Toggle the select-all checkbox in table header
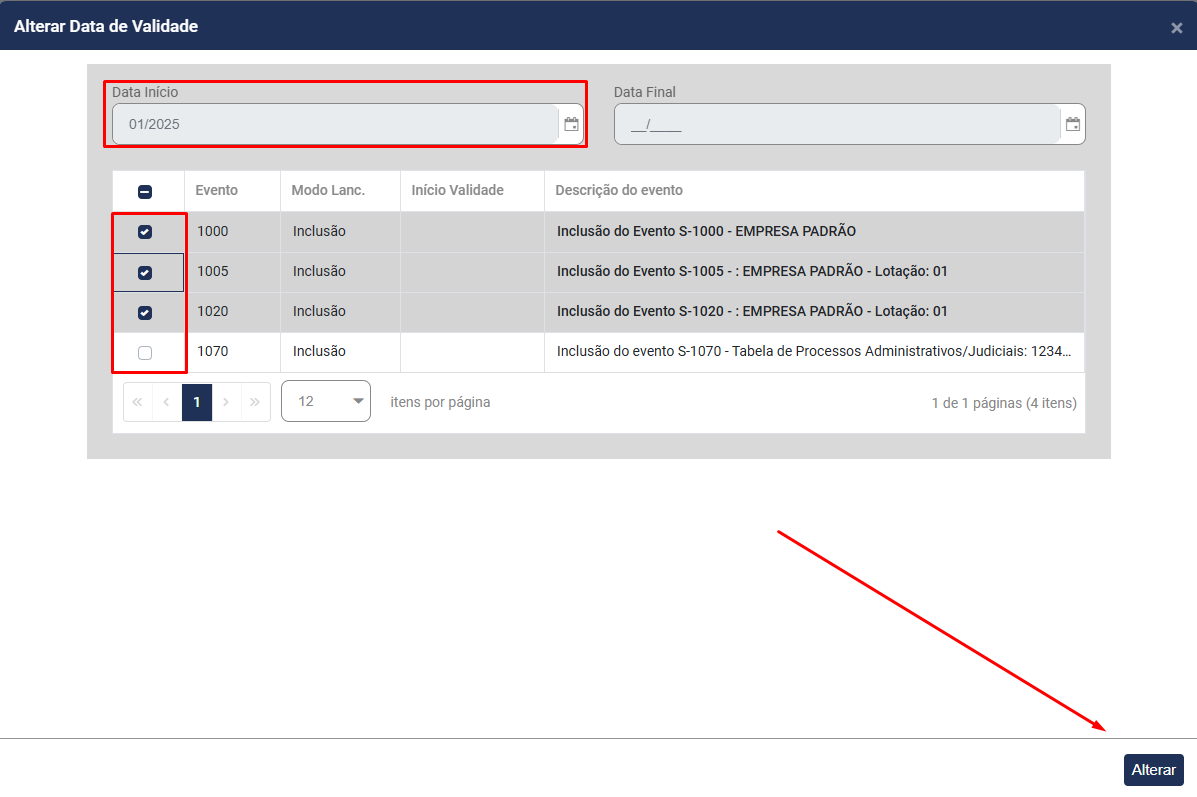 tap(145, 191)
